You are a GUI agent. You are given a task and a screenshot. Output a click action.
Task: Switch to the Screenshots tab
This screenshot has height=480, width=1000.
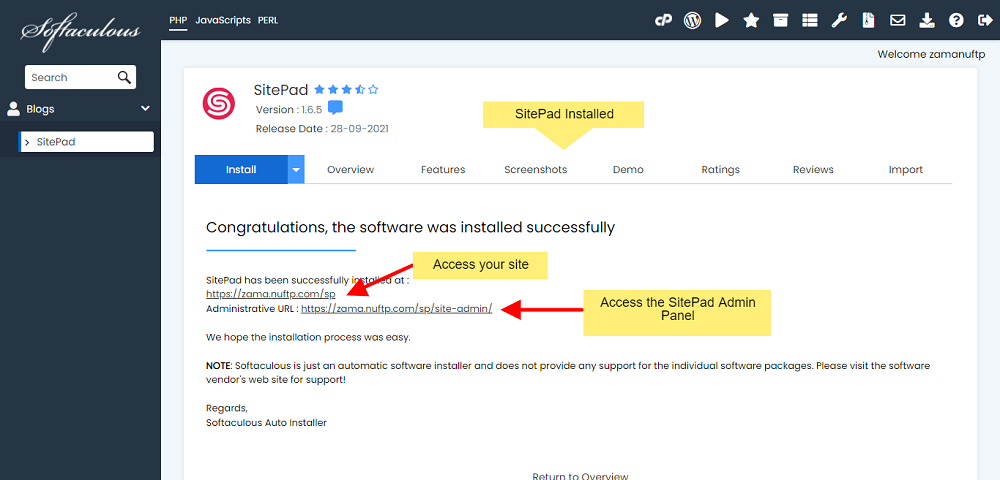535,170
